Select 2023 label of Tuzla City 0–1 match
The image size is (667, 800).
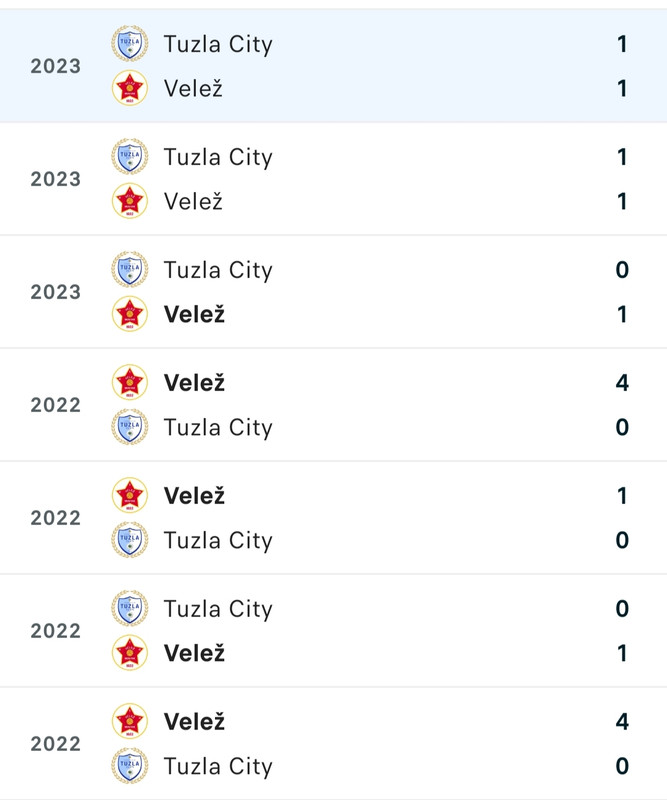click(x=56, y=292)
